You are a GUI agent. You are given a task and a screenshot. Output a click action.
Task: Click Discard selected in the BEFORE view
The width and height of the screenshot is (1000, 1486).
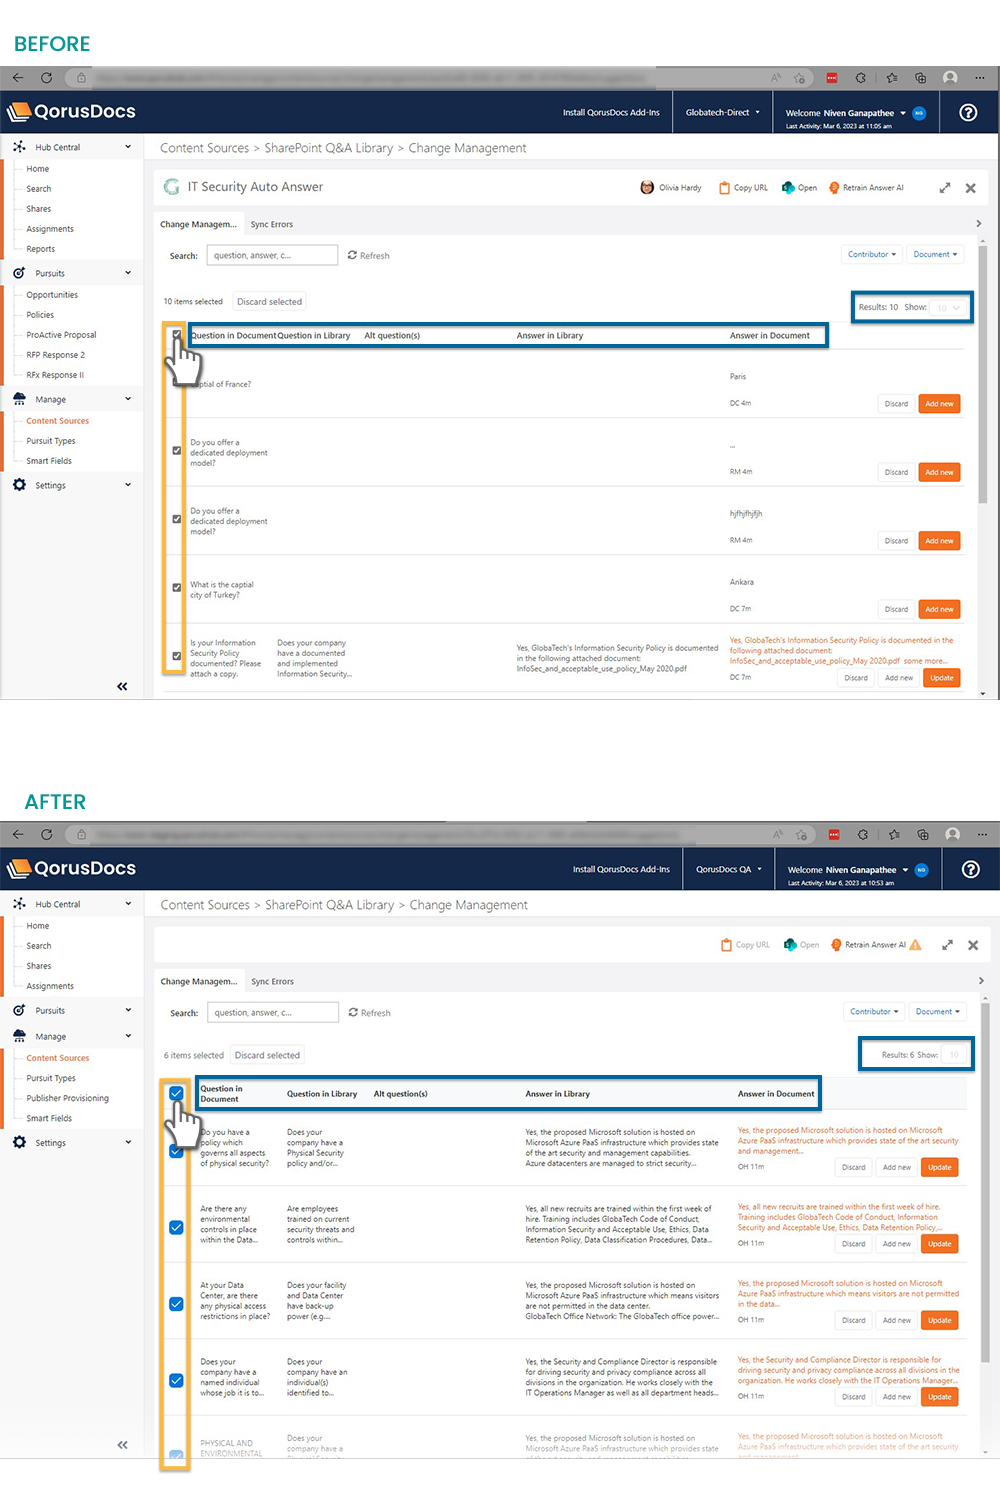coord(269,301)
